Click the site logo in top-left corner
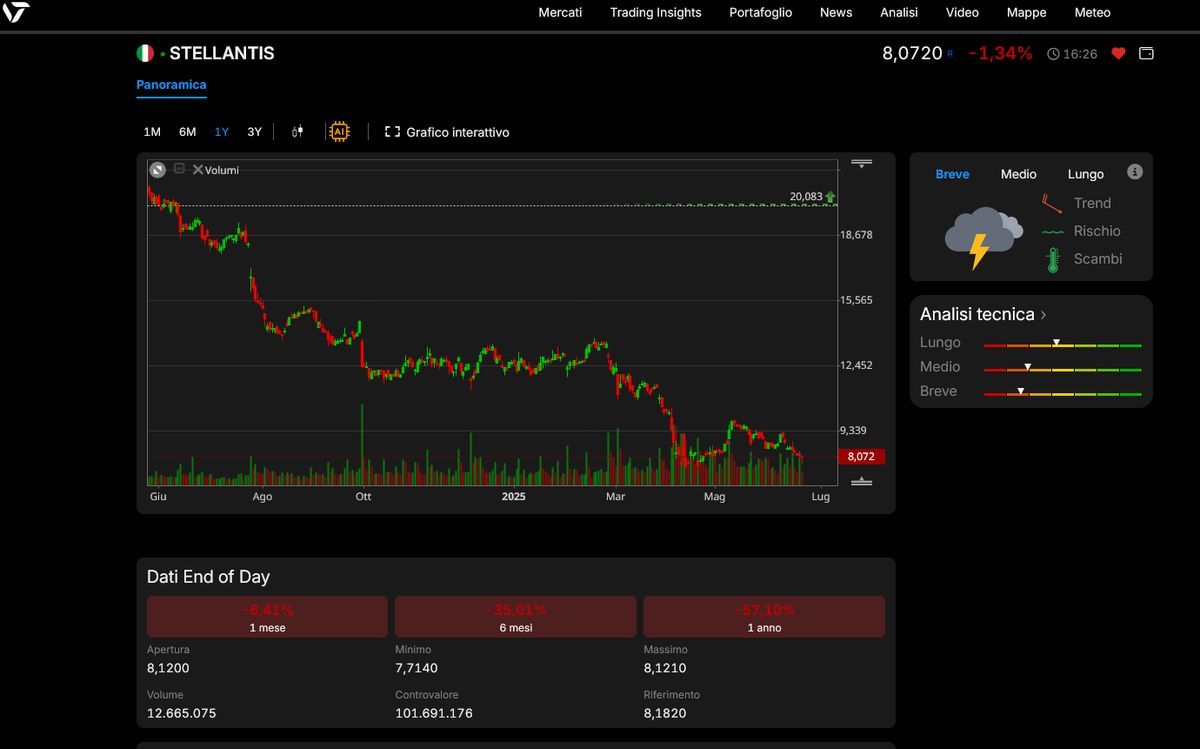This screenshot has width=1200, height=749. (x=16, y=12)
